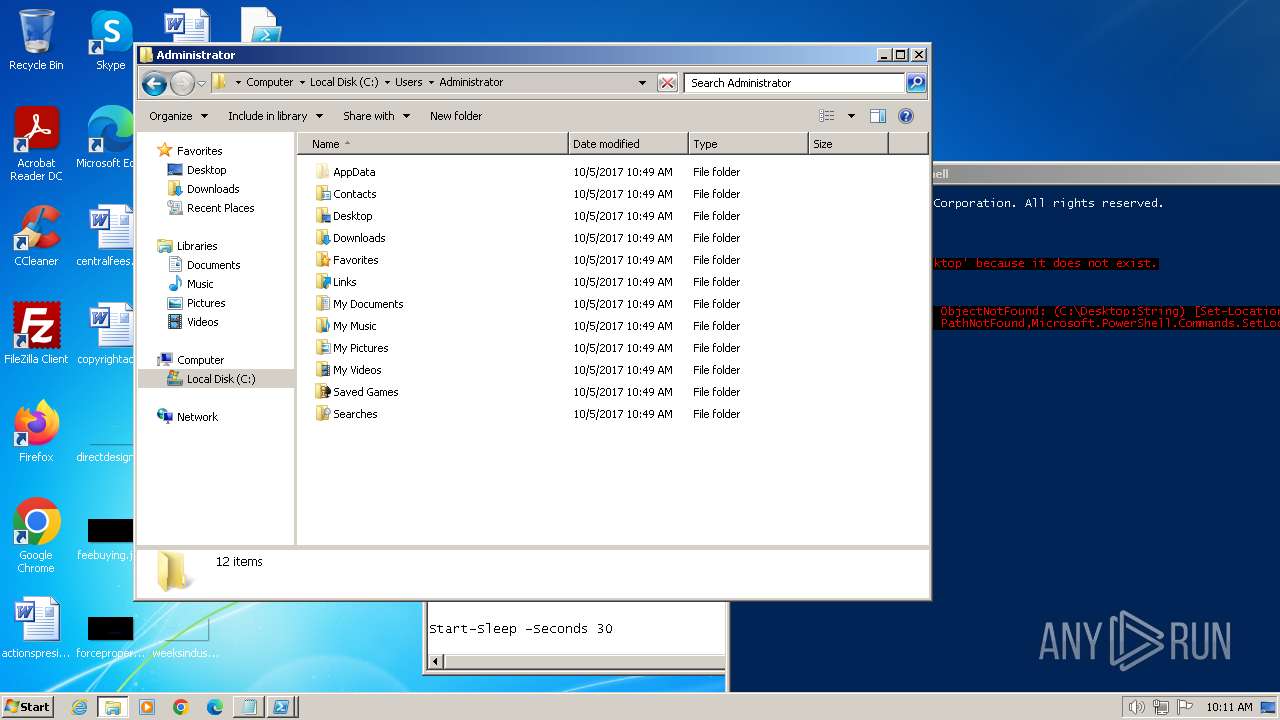This screenshot has width=1280, height=720.
Task: Select the AppData folder icon
Action: (x=323, y=172)
